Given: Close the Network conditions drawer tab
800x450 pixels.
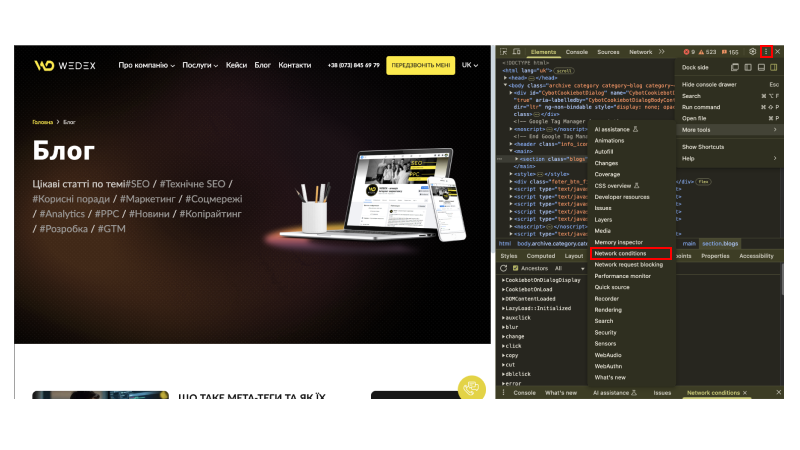Looking at the screenshot, I should (x=745, y=393).
